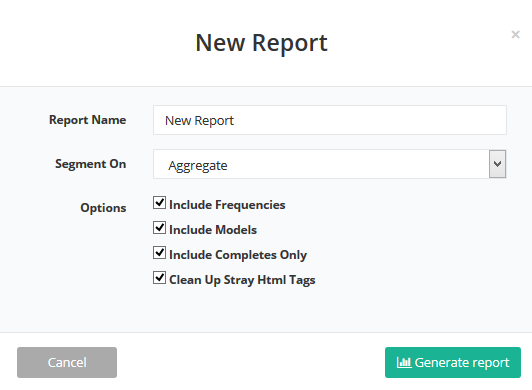Click the Generate report button
The height and width of the screenshot is (390, 532).
(453, 363)
